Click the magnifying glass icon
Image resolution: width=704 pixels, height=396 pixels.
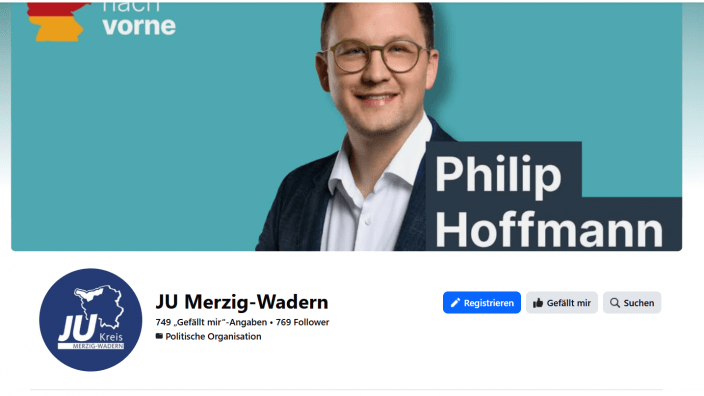pyautogui.click(x=615, y=303)
